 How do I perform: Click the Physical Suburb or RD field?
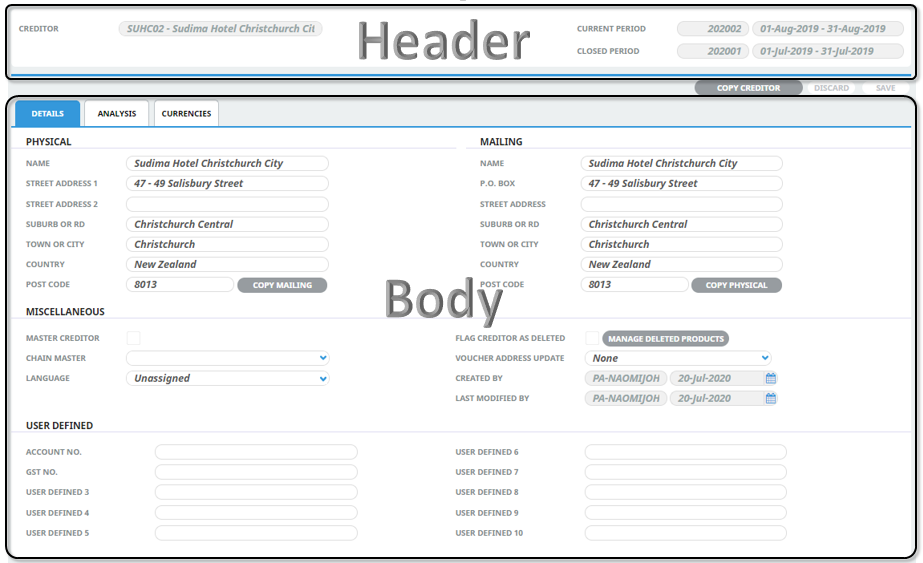click(x=227, y=224)
